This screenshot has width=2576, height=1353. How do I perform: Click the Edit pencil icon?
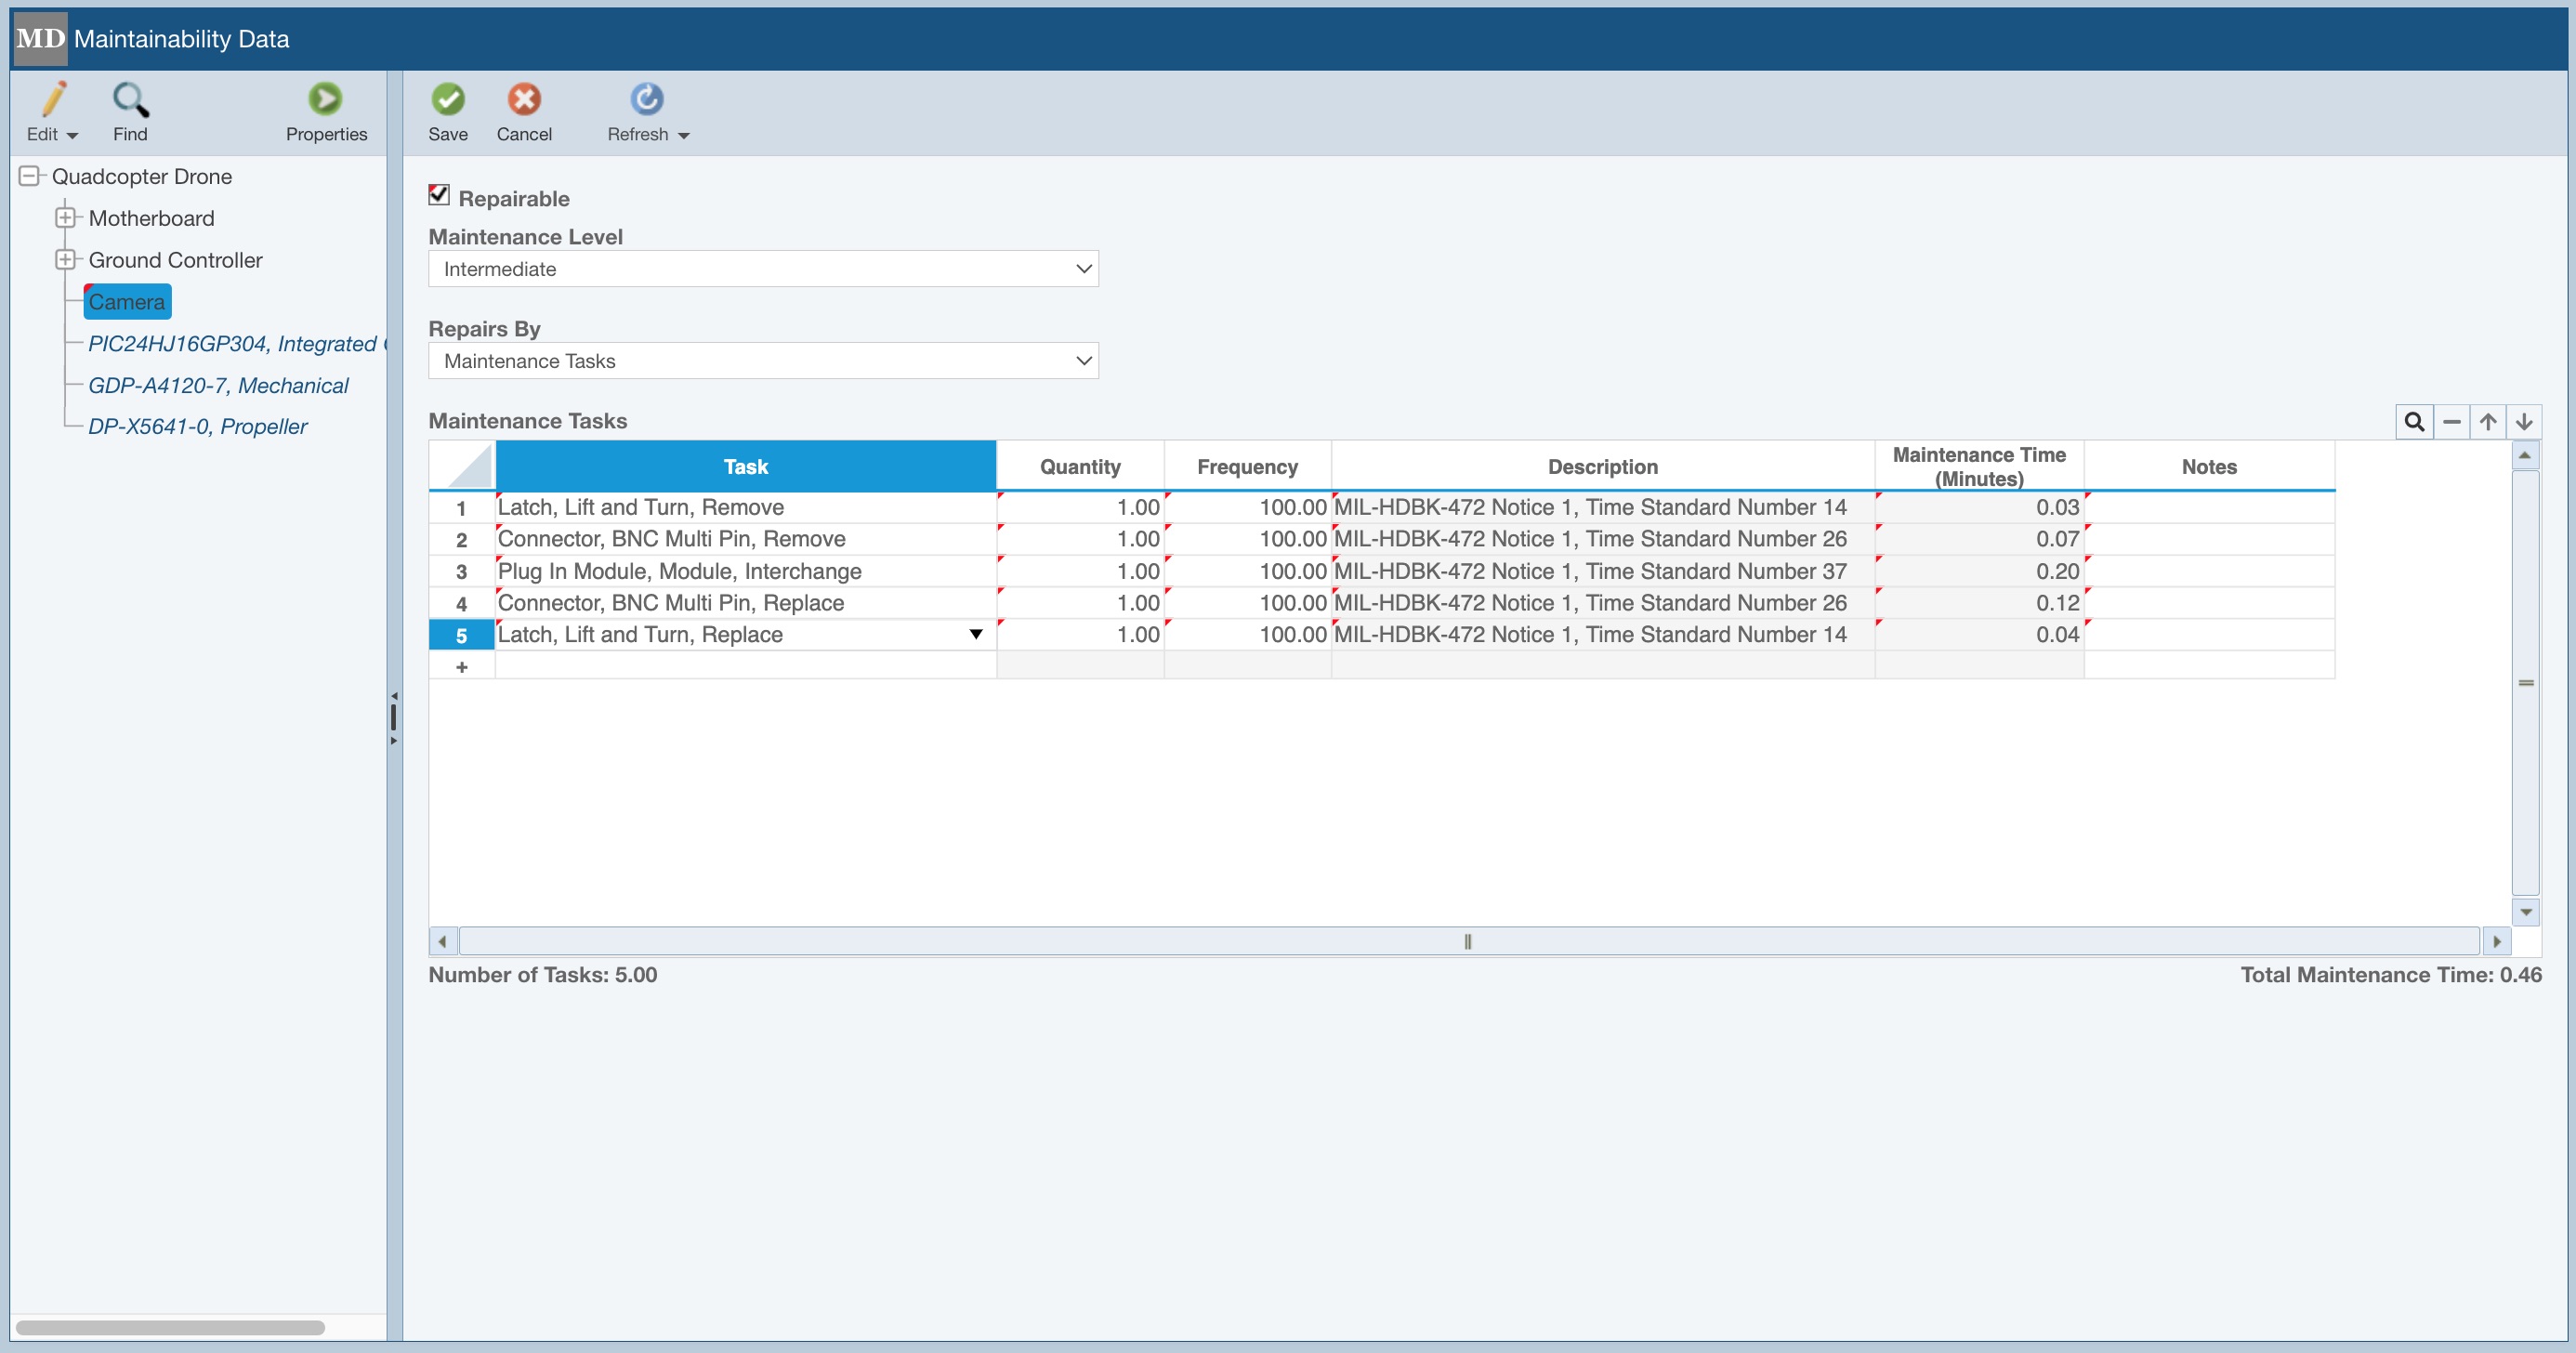(52, 100)
